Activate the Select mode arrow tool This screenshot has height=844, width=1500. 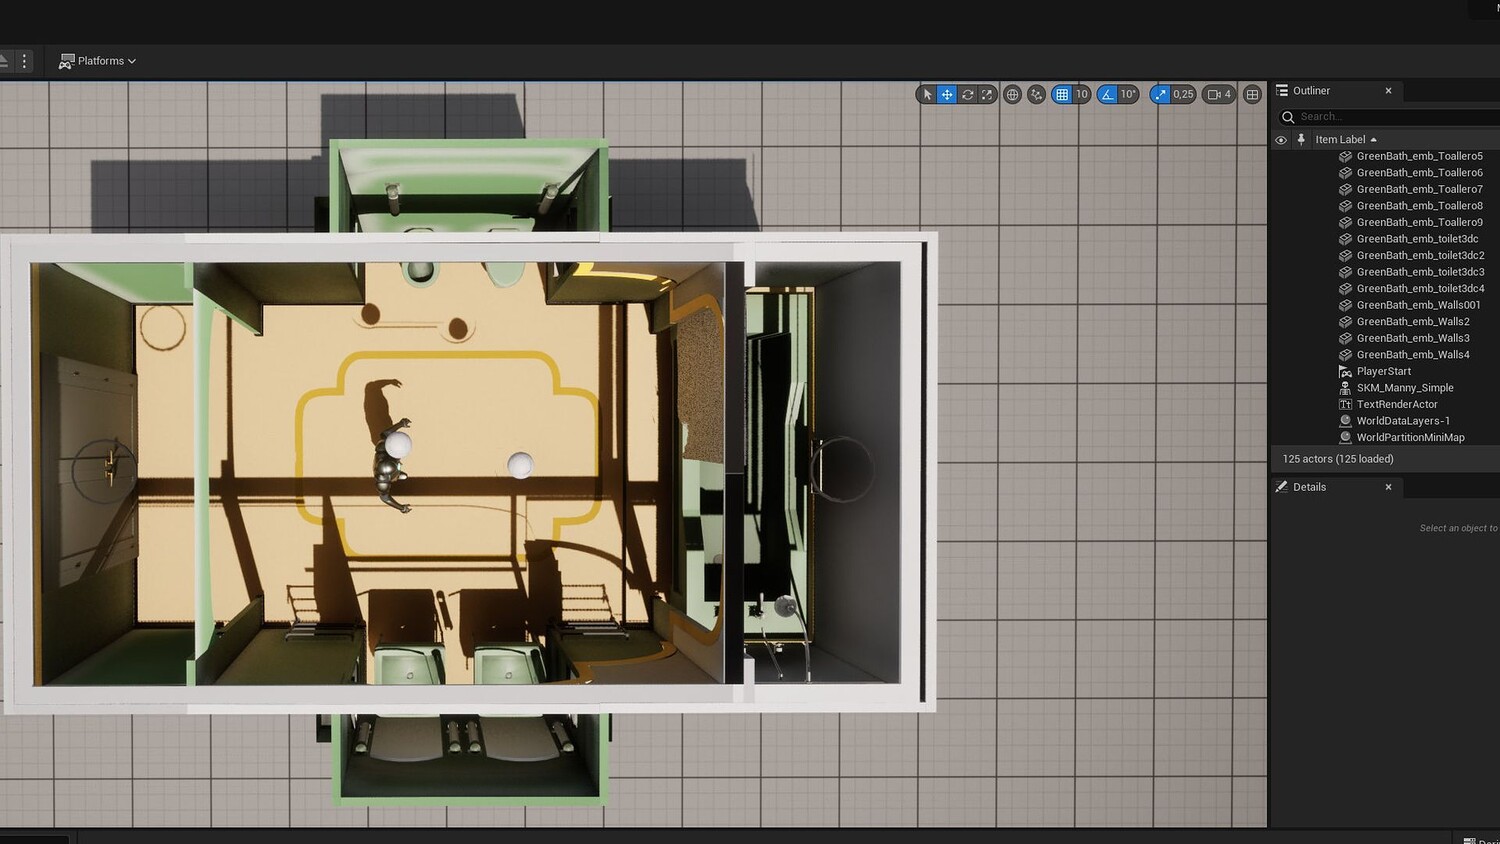tap(927, 94)
